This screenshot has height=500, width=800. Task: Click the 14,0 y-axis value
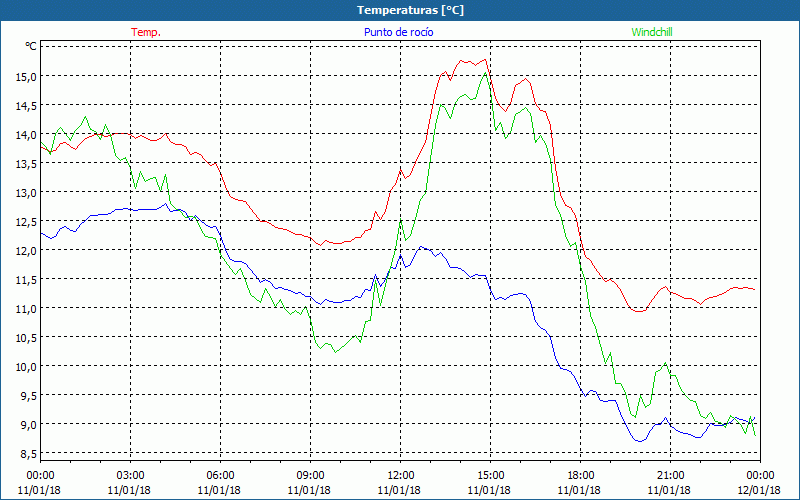(27, 135)
